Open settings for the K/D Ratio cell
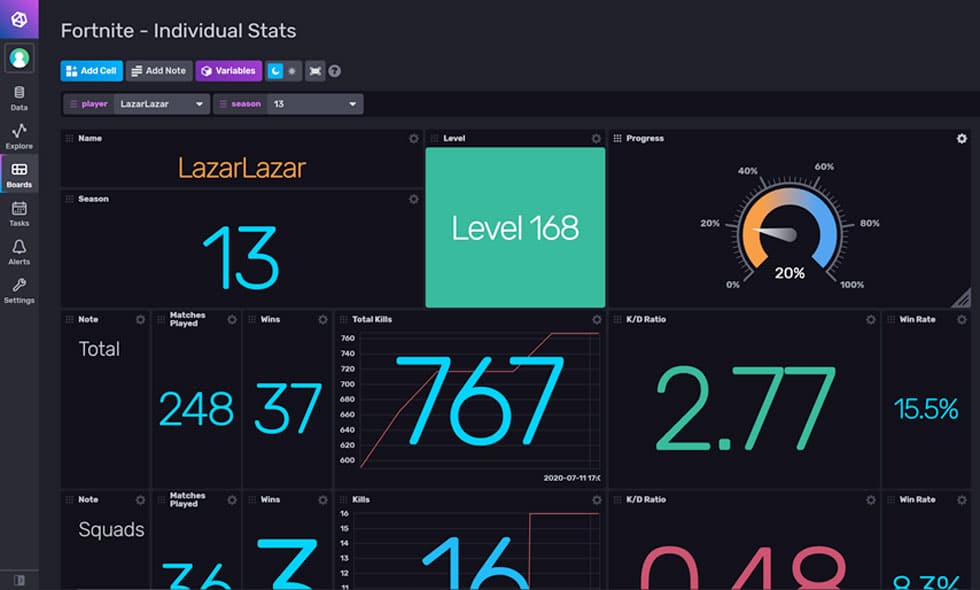980x590 pixels. (869, 320)
